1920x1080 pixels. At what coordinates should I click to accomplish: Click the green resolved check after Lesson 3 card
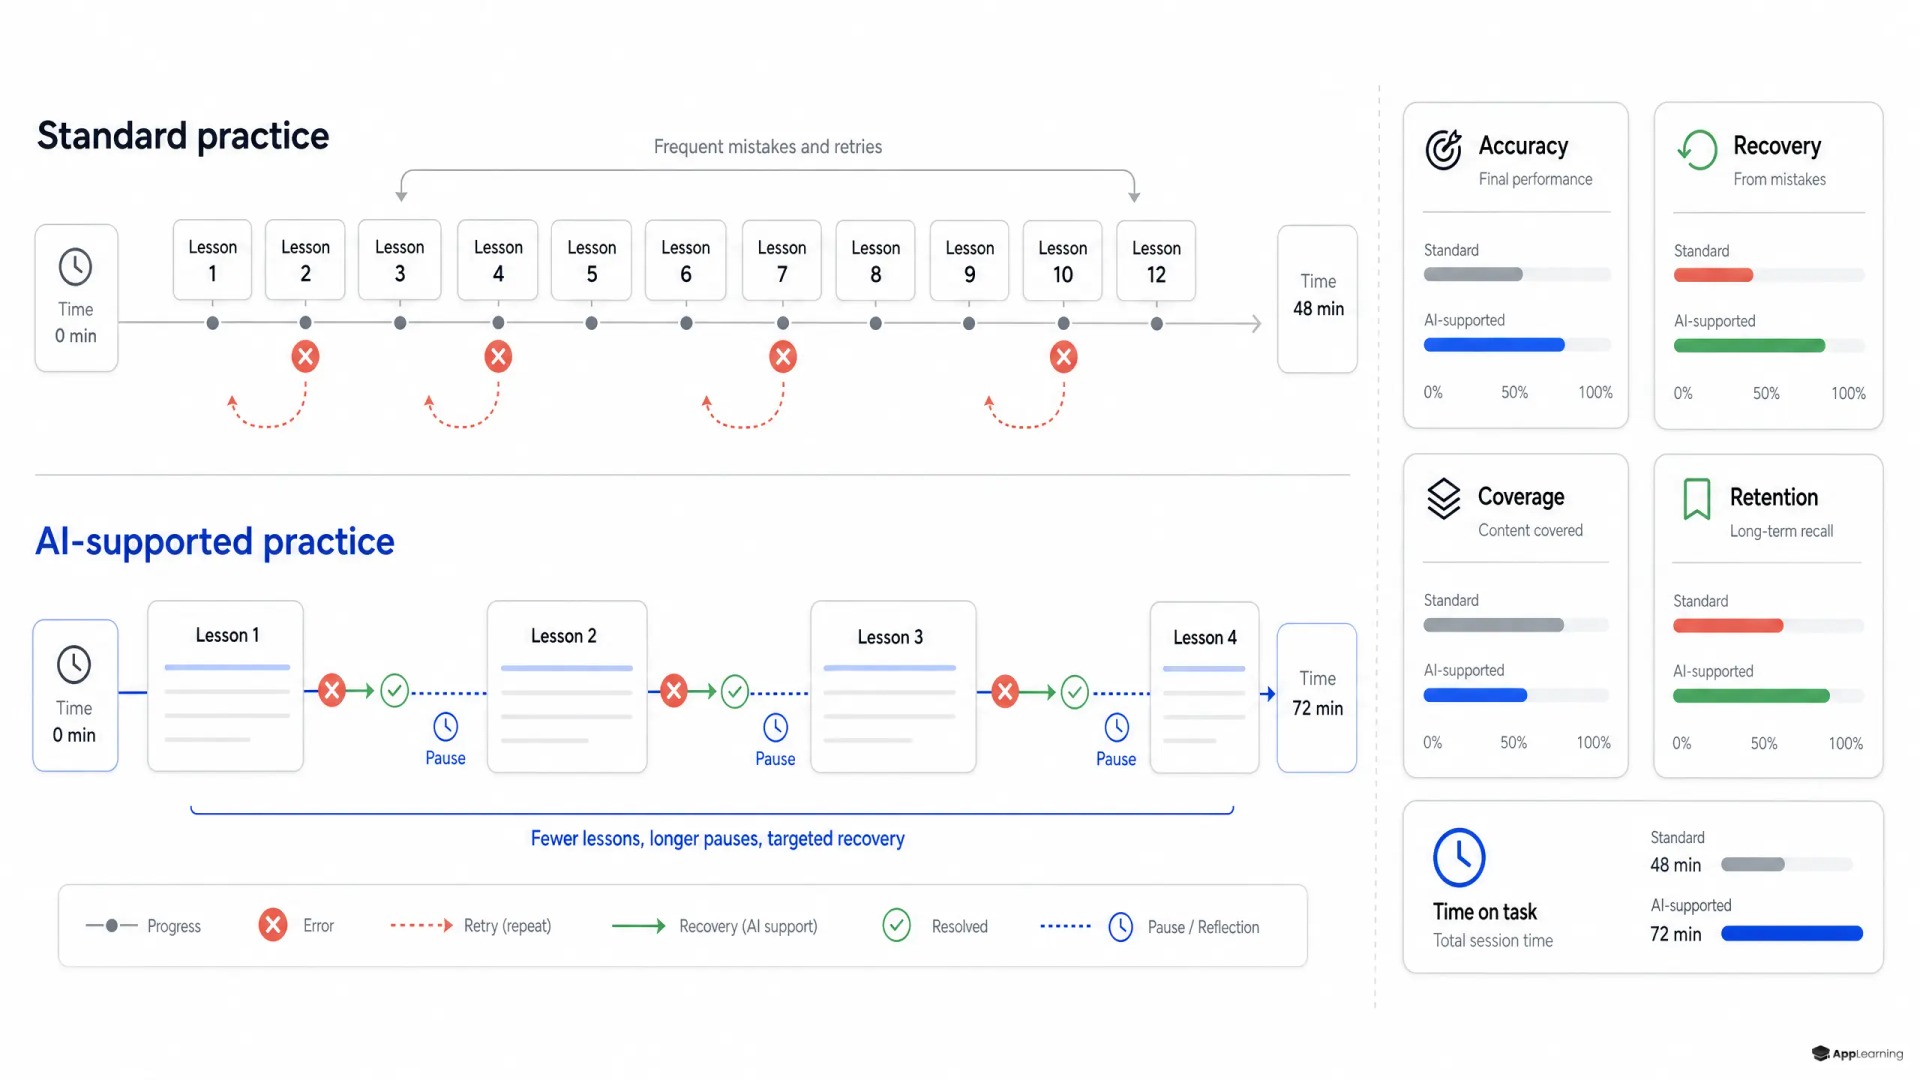click(1075, 692)
